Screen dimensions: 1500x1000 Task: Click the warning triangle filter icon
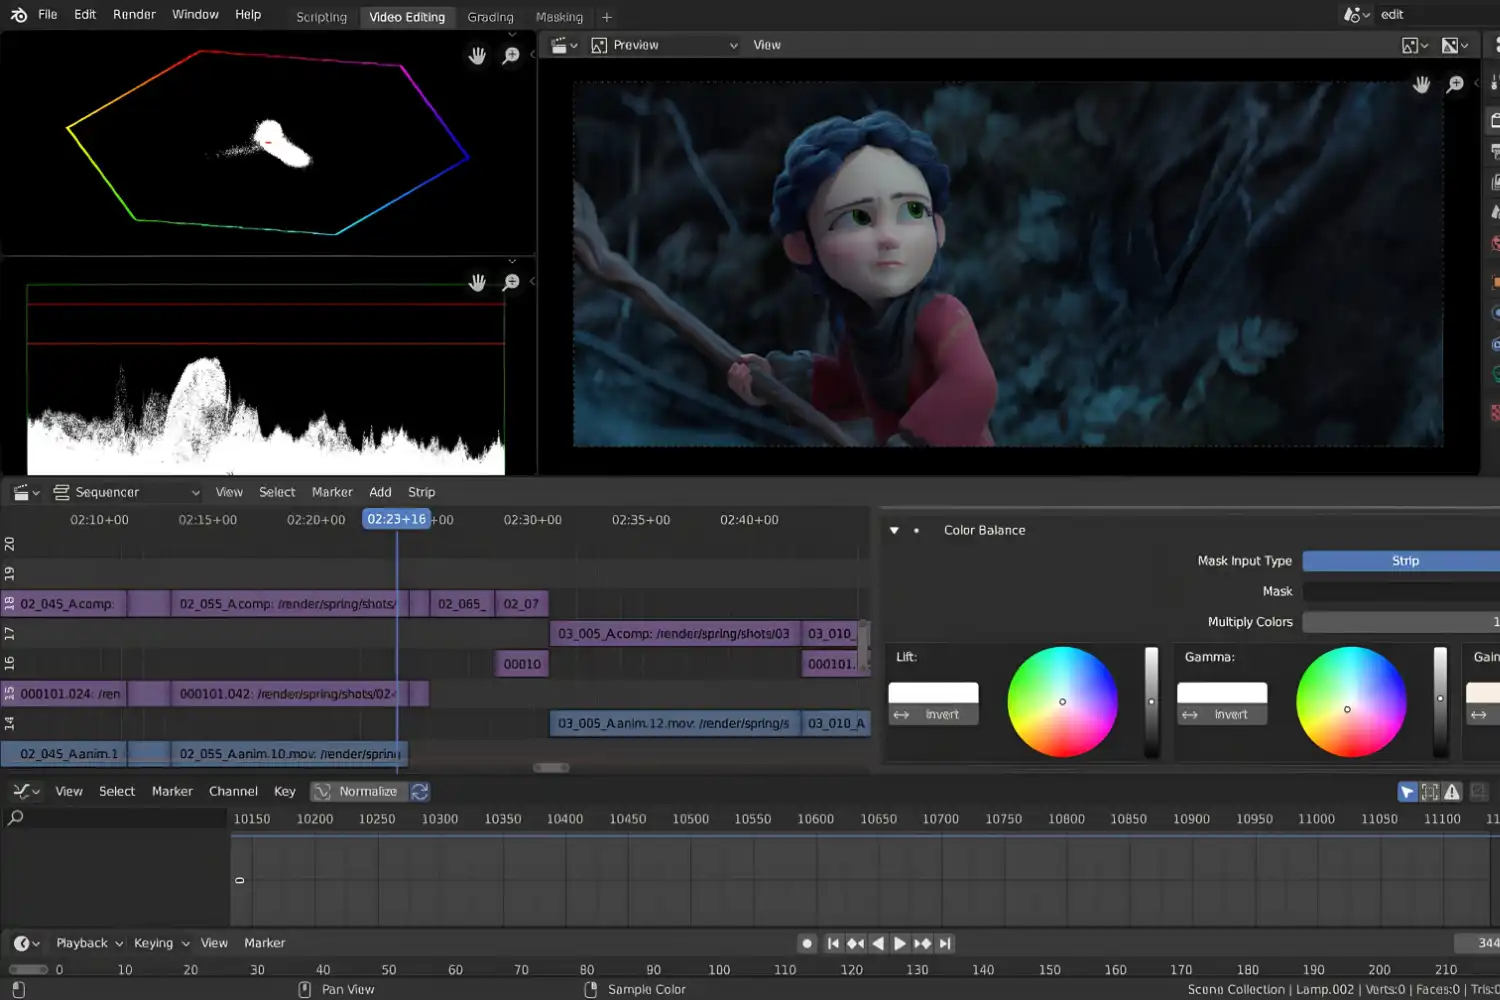1452,792
